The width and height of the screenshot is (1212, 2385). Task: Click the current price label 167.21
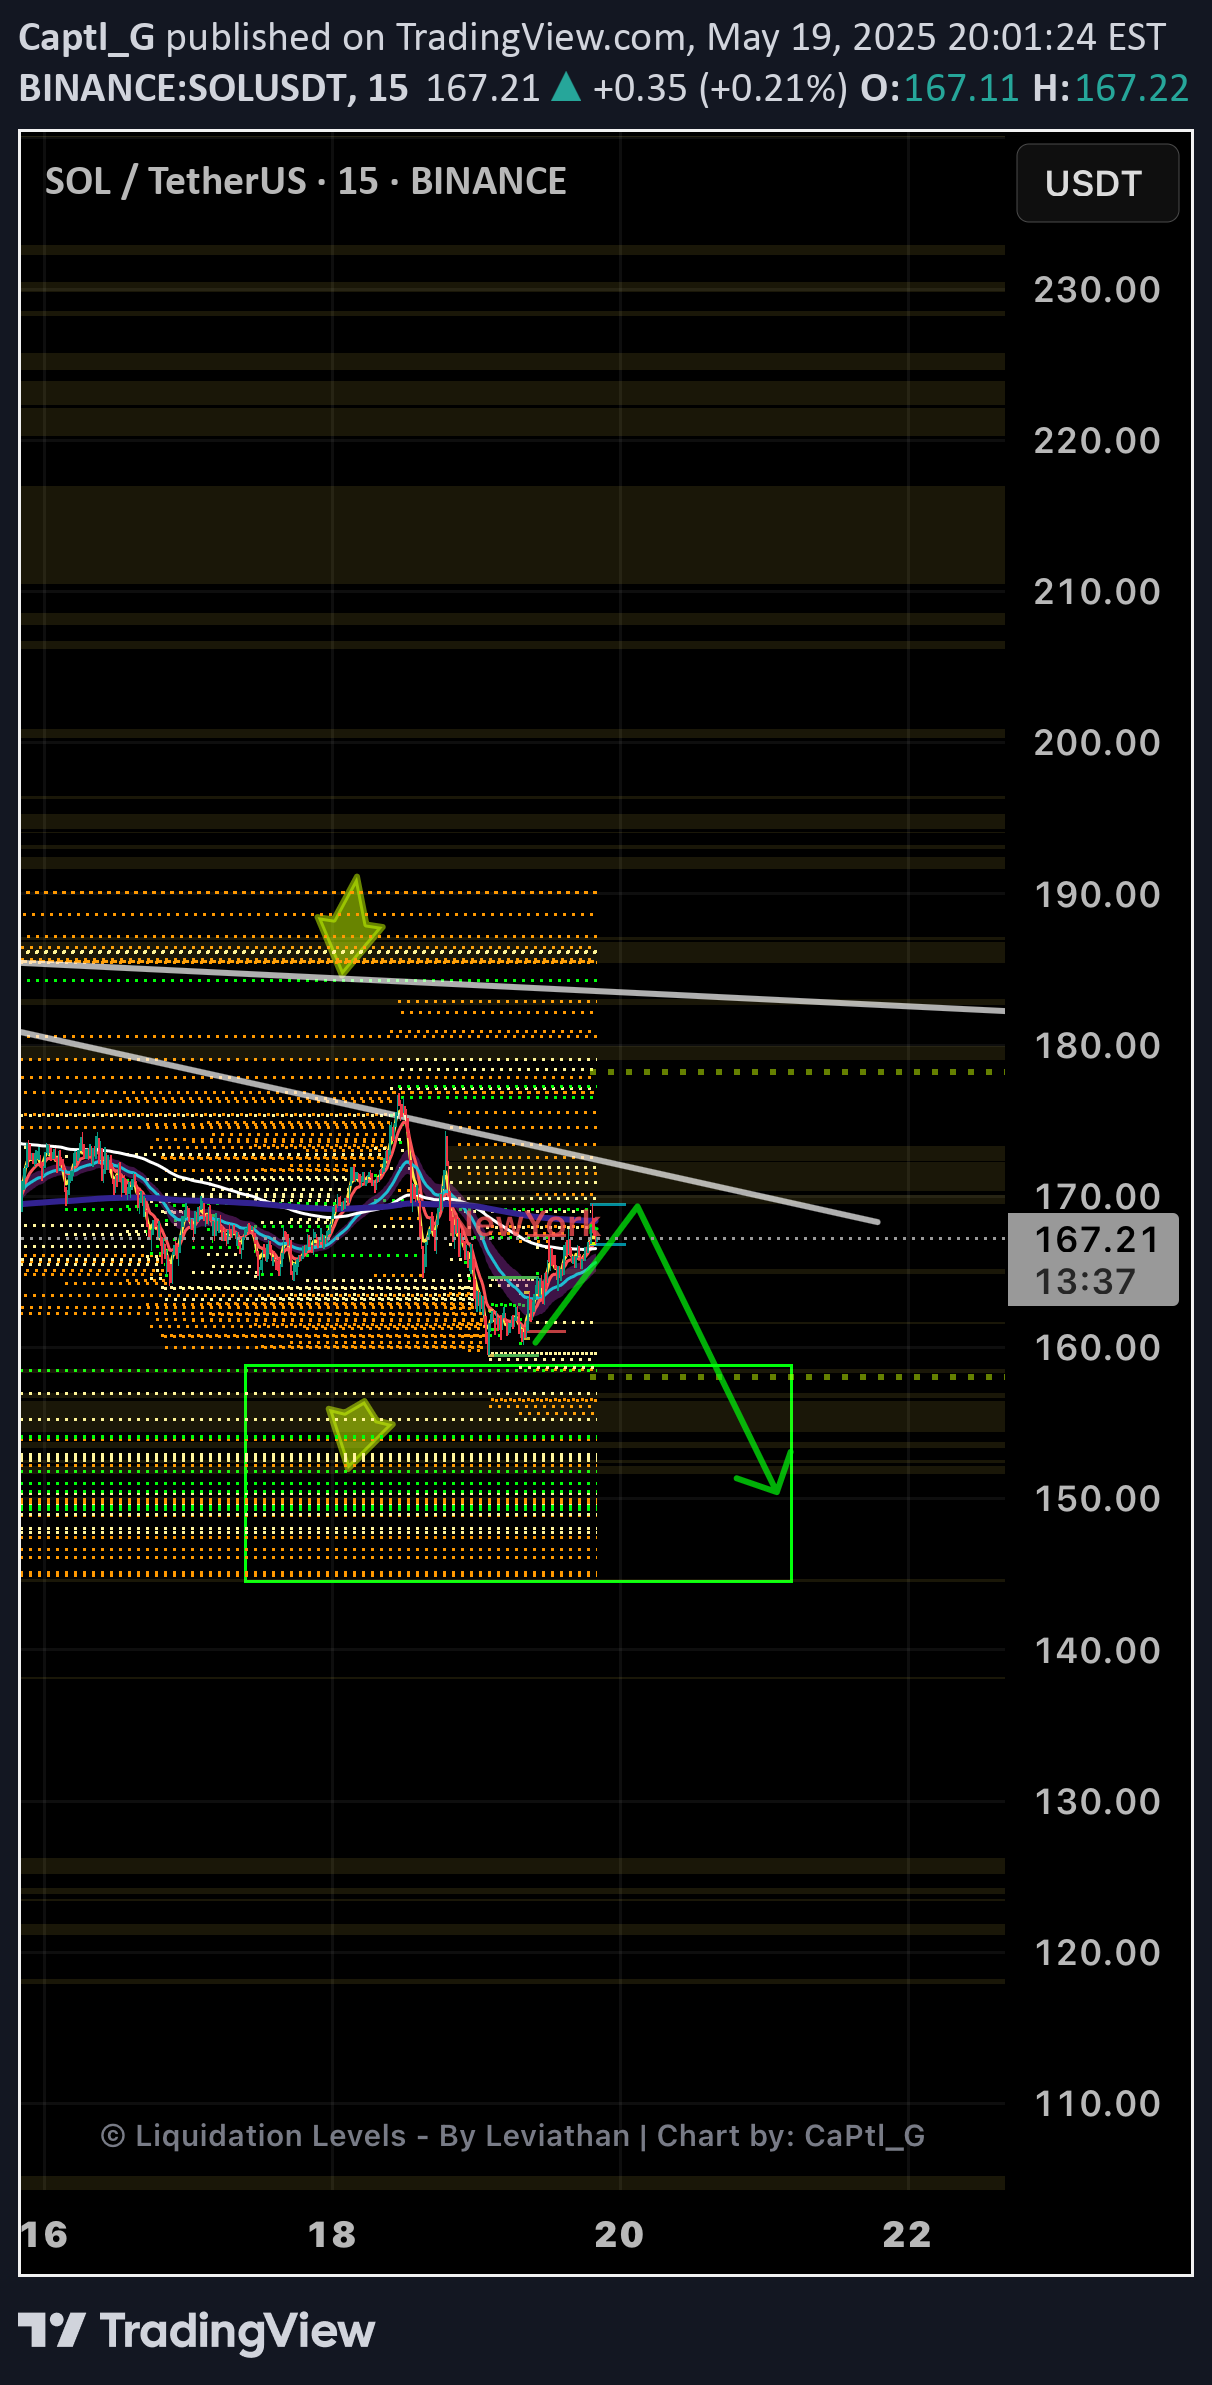point(1096,1239)
